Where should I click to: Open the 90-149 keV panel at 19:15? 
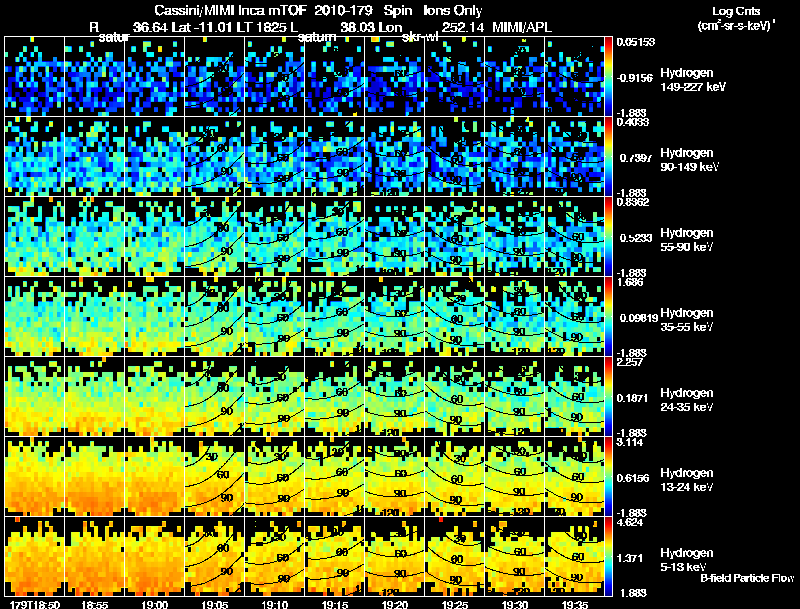point(335,156)
